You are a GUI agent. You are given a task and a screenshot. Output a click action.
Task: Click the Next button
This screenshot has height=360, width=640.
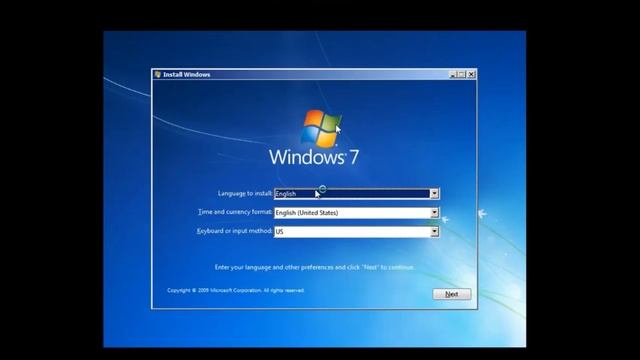tap(452, 294)
